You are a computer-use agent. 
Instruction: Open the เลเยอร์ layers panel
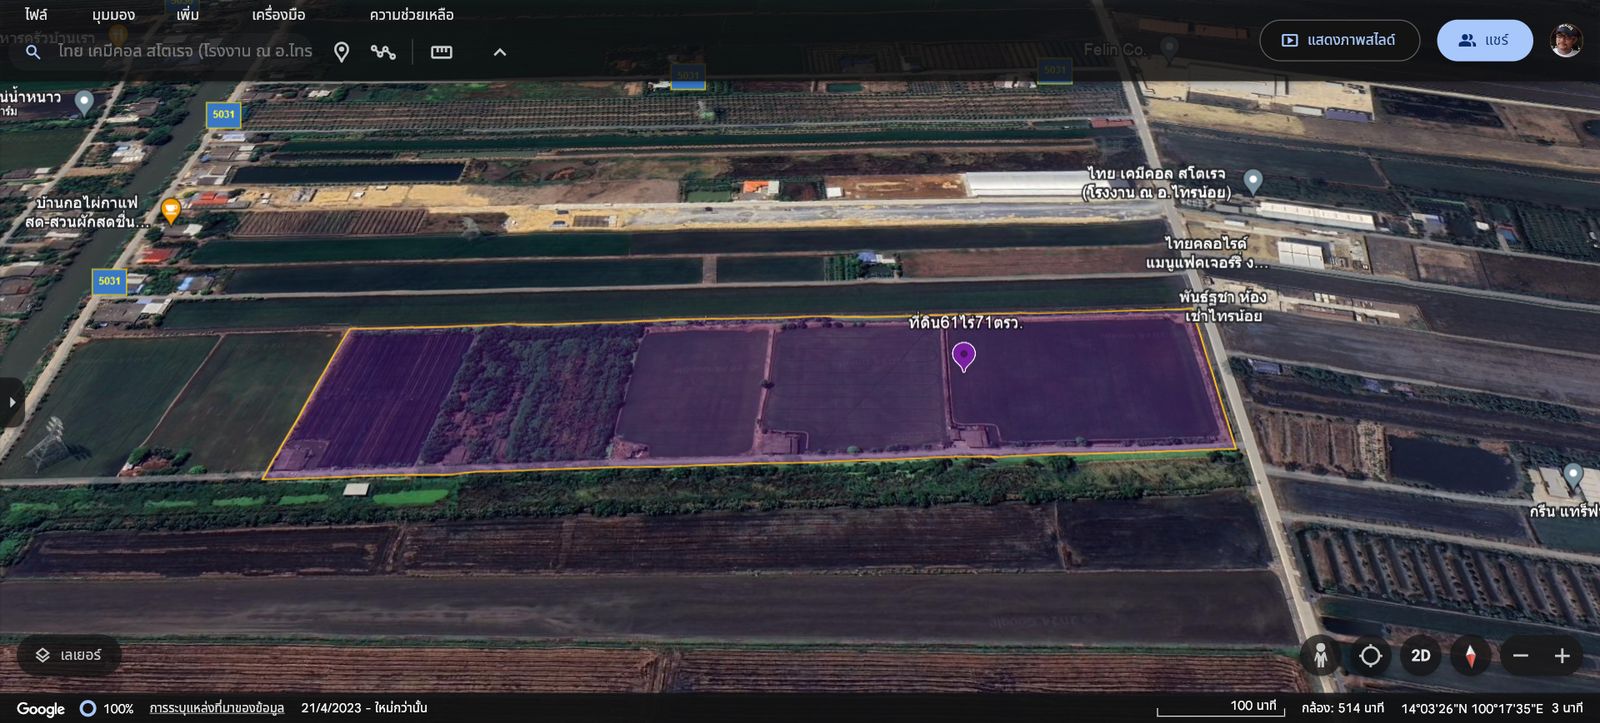point(69,655)
